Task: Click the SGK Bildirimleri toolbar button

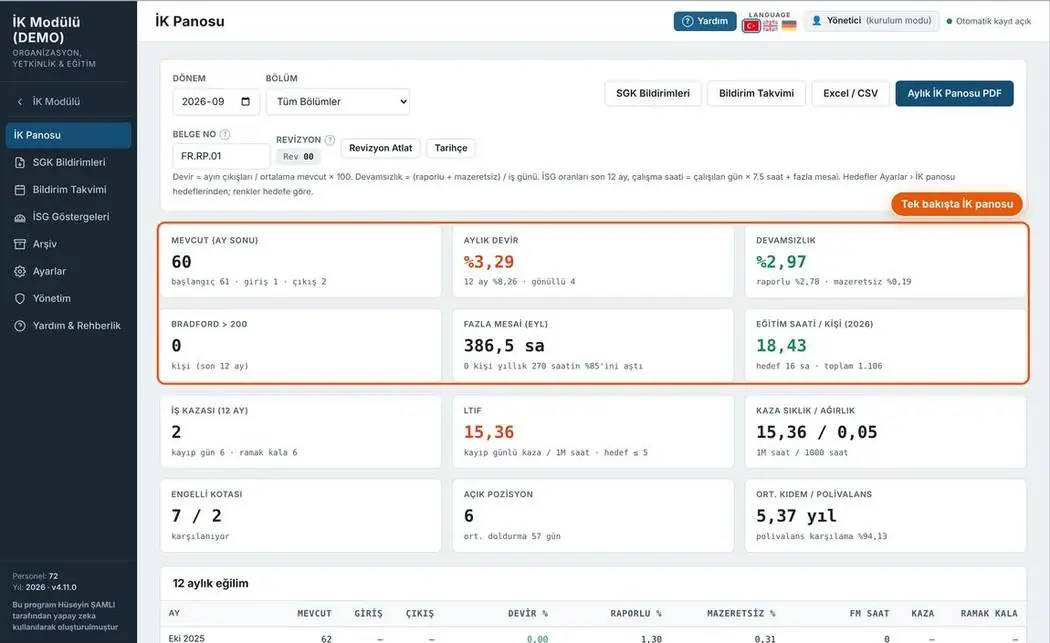Action: pyautogui.click(x=653, y=93)
